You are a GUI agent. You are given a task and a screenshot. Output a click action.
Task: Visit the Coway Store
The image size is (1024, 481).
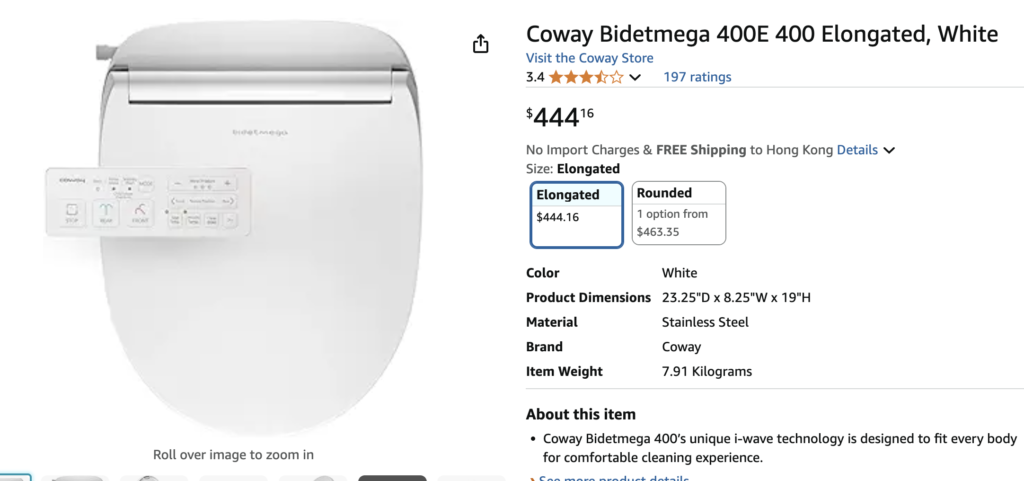tap(589, 58)
